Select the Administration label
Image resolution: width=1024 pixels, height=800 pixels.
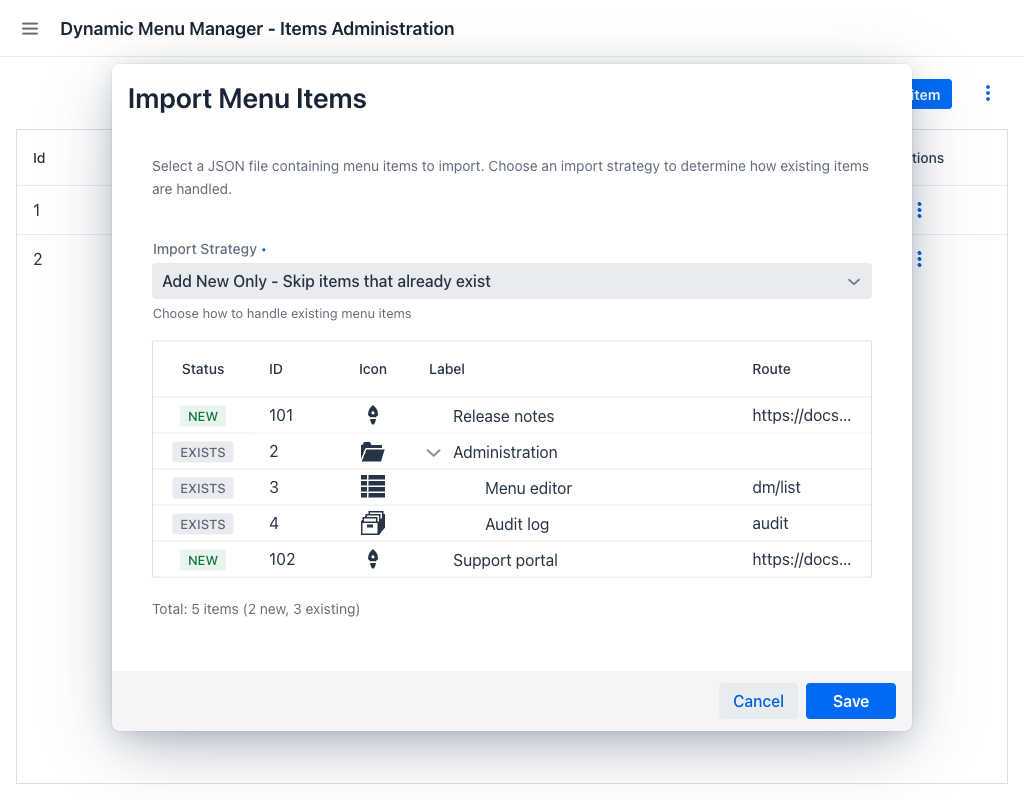[x=505, y=452]
